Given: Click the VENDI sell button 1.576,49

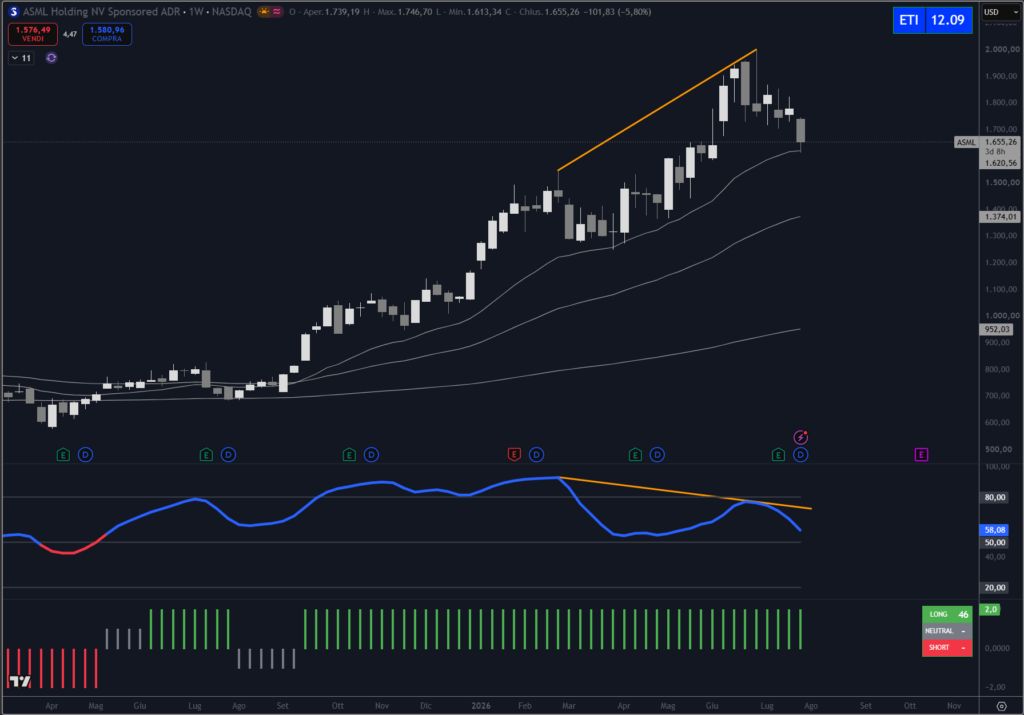Looking at the screenshot, I should [33, 34].
